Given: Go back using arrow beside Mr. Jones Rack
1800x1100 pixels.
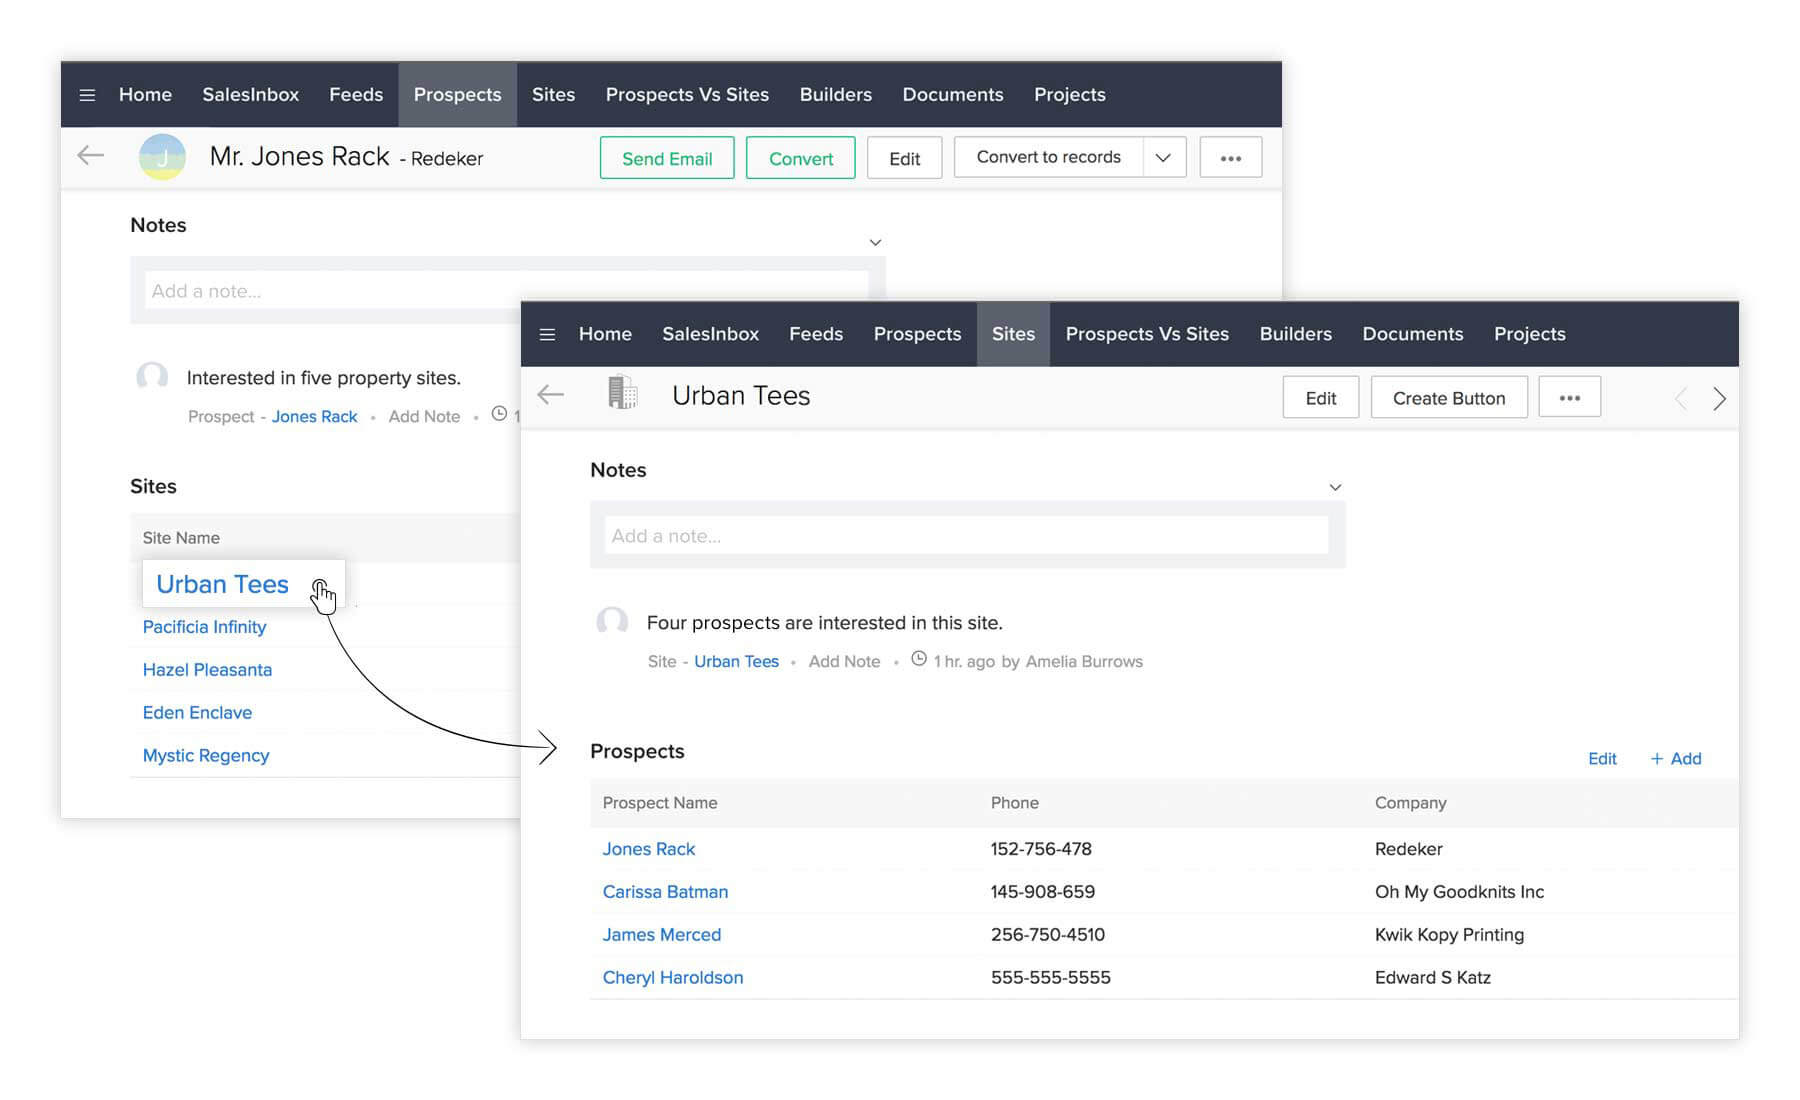Looking at the screenshot, I should 91,155.
